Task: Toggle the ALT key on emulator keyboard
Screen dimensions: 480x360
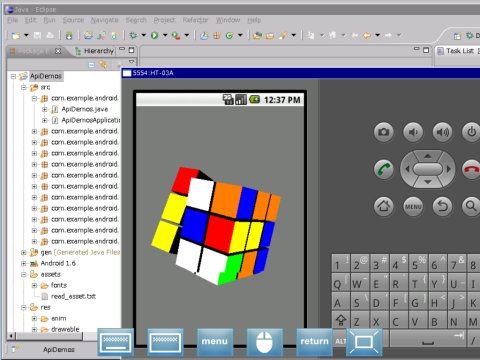Action: pos(340,341)
